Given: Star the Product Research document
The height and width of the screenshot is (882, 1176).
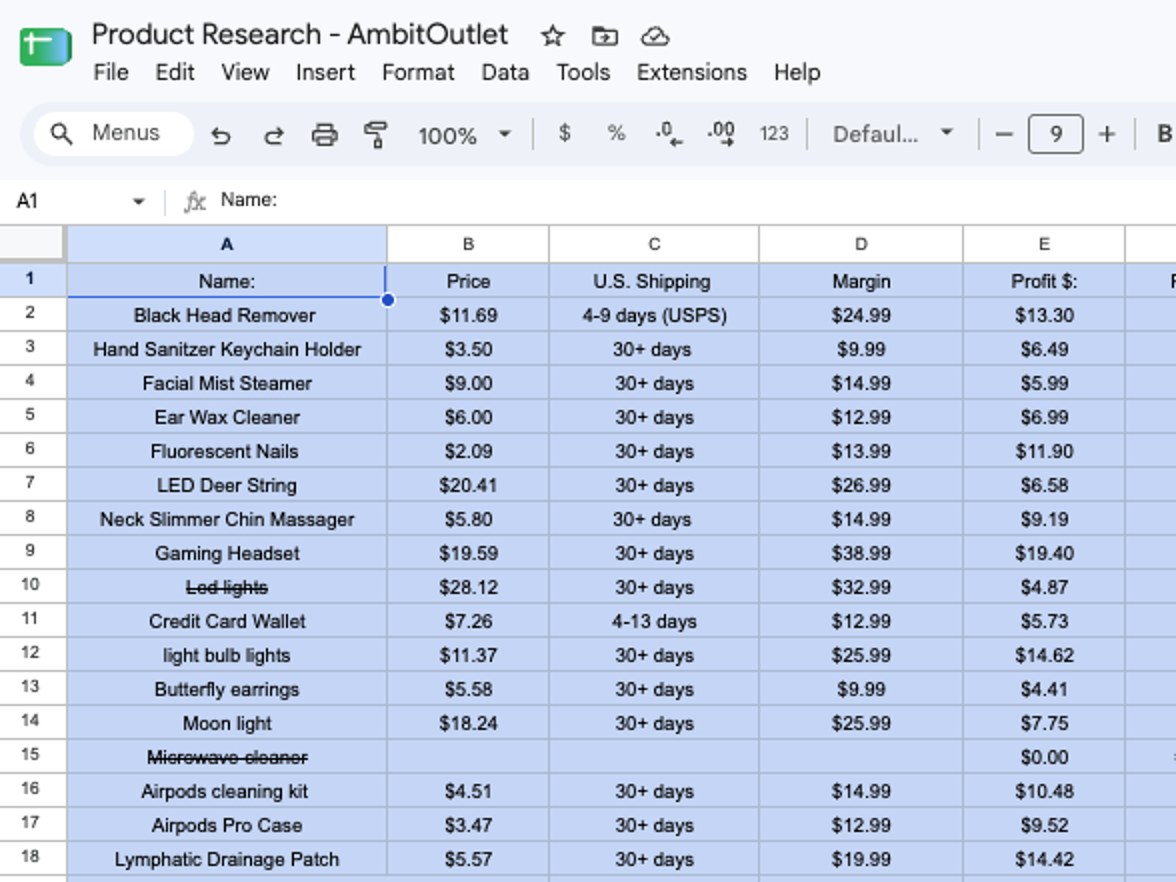Looking at the screenshot, I should click(x=553, y=35).
